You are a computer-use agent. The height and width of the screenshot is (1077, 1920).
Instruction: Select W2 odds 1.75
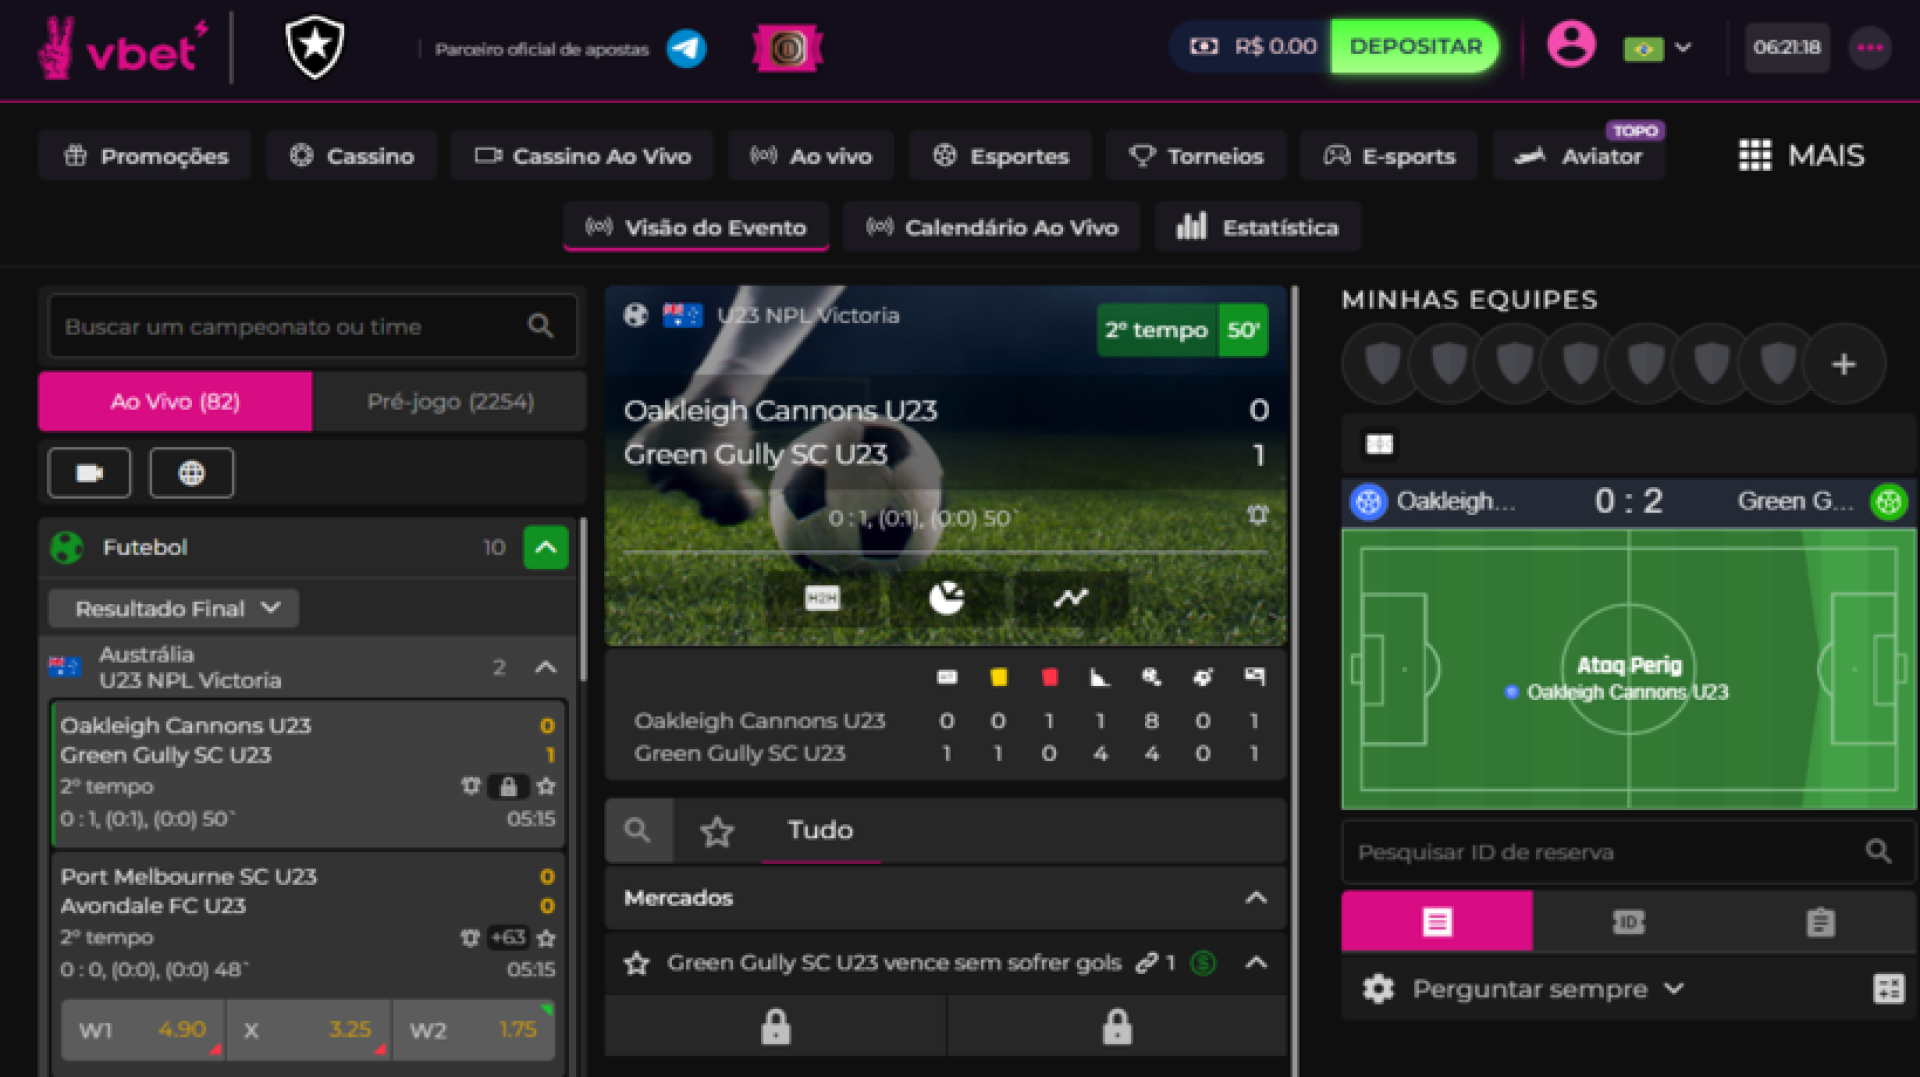(474, 1029)
